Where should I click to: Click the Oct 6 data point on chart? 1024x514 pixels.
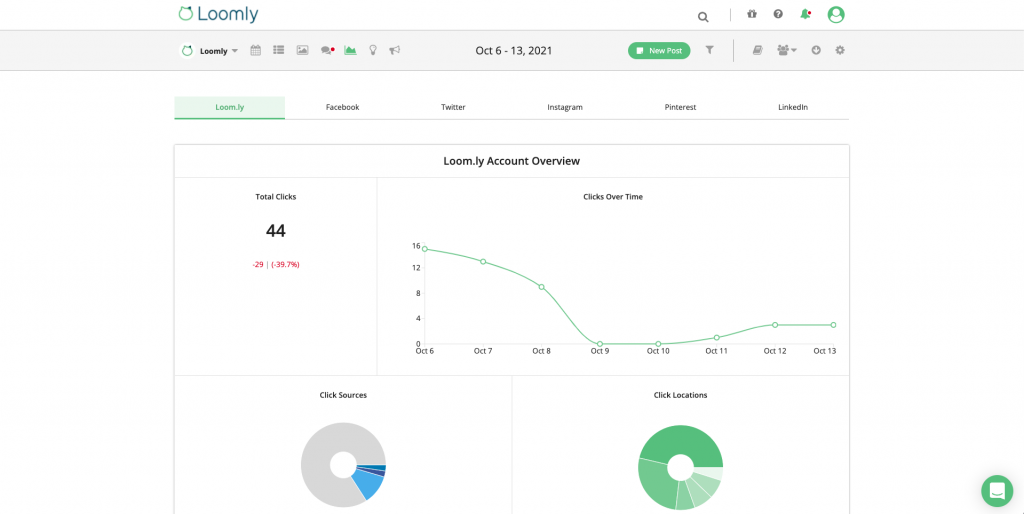tap(424, 249)
